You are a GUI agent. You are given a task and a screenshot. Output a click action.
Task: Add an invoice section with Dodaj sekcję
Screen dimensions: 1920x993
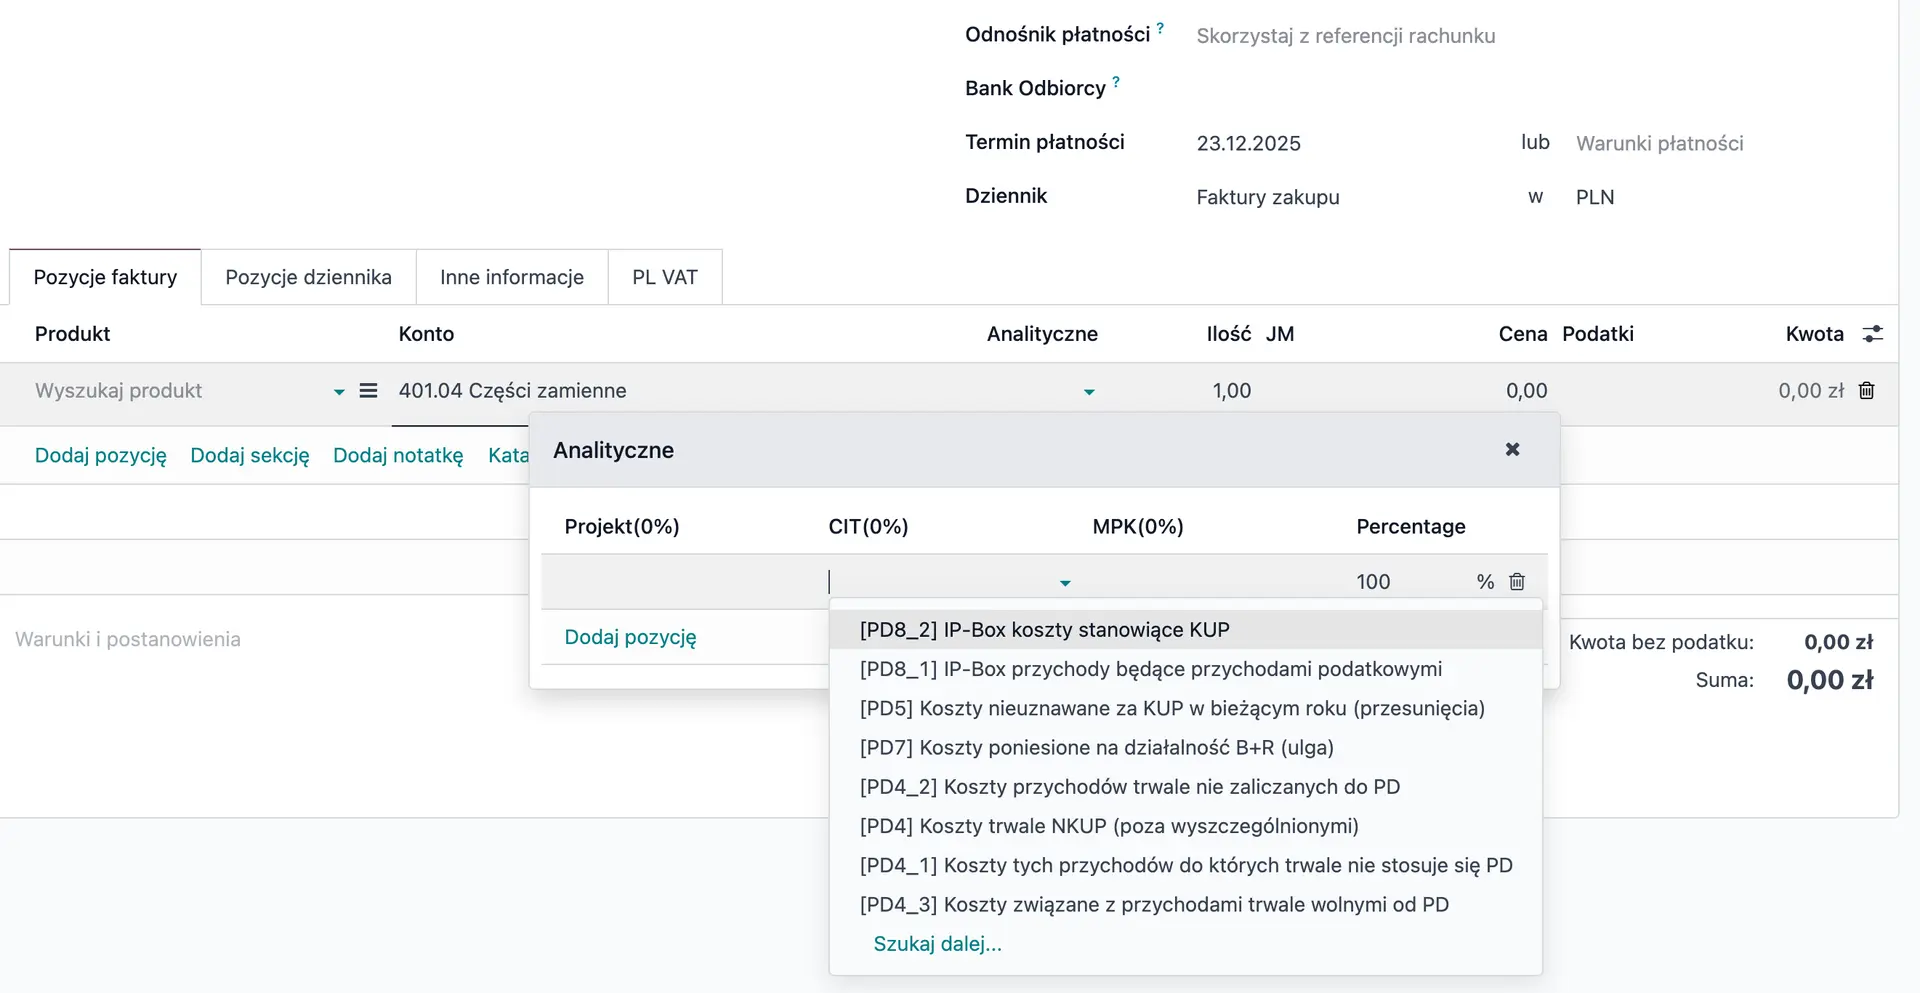tap(249, 456)
